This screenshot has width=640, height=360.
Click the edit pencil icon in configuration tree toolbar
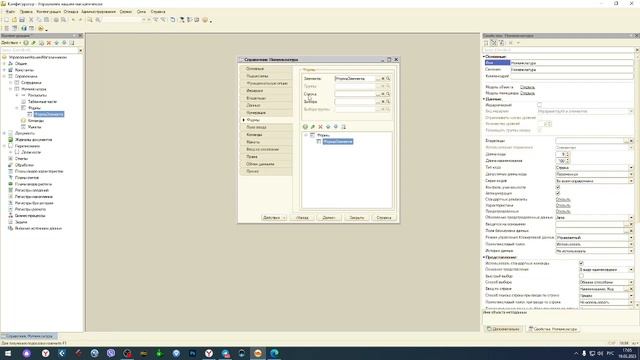[x=33, y=42]
